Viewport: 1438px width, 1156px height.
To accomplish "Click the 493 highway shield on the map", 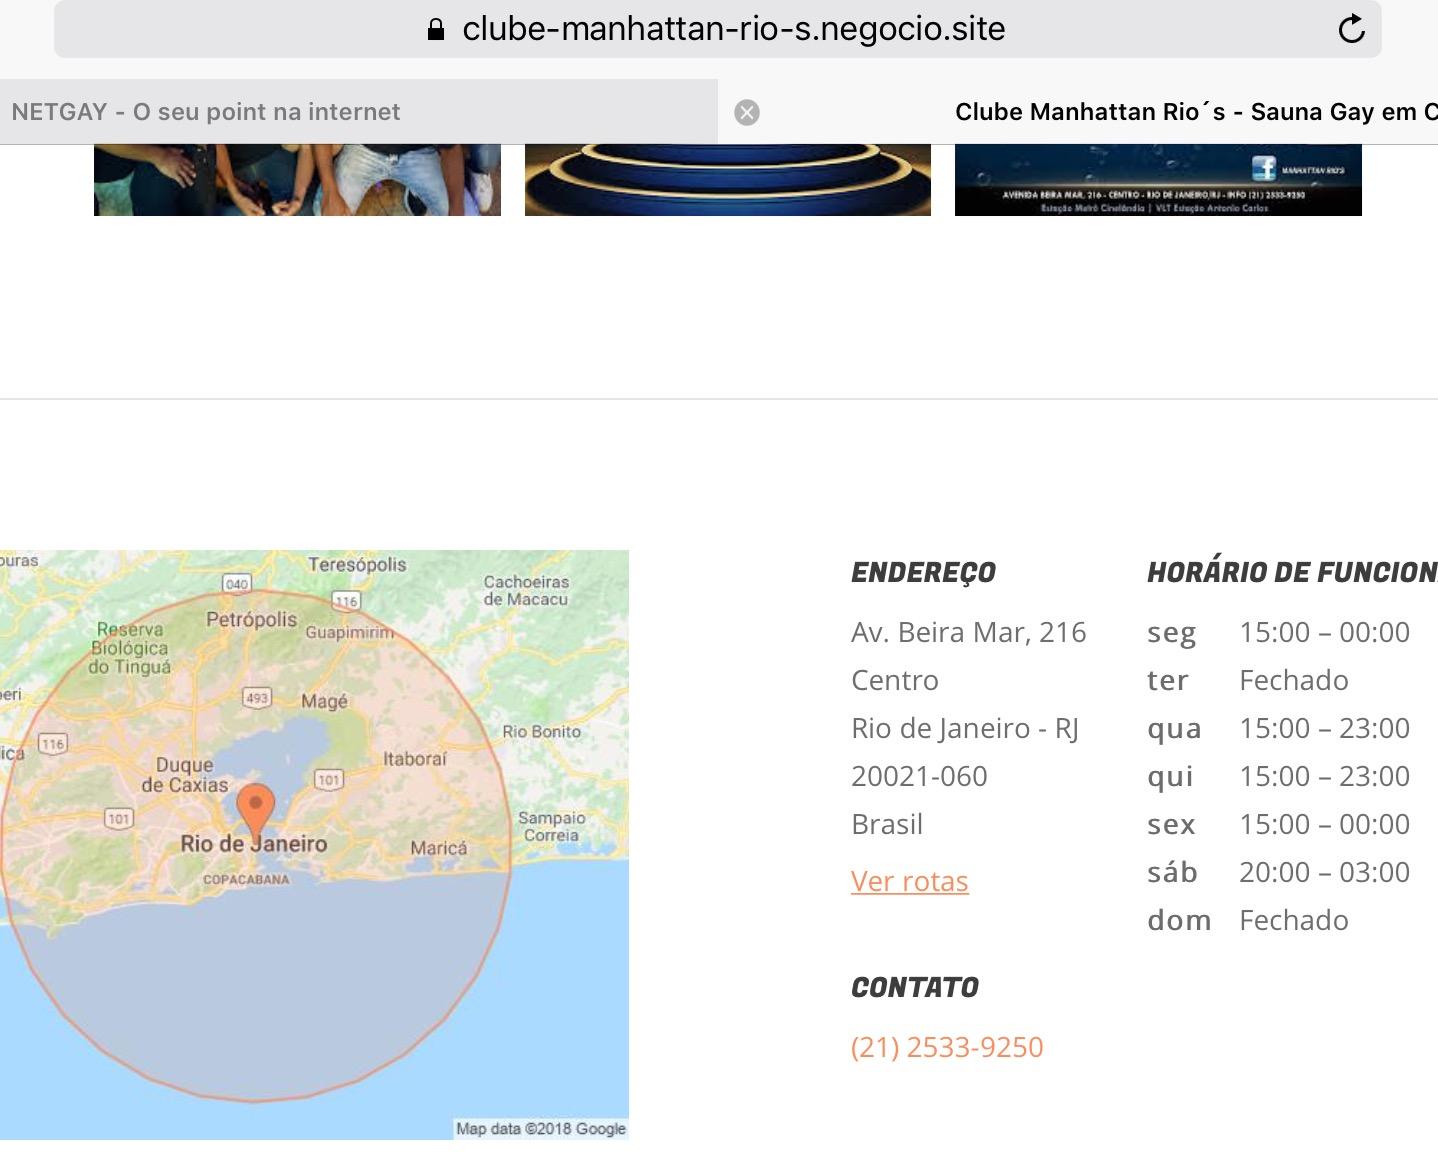I will pos(257,697).
